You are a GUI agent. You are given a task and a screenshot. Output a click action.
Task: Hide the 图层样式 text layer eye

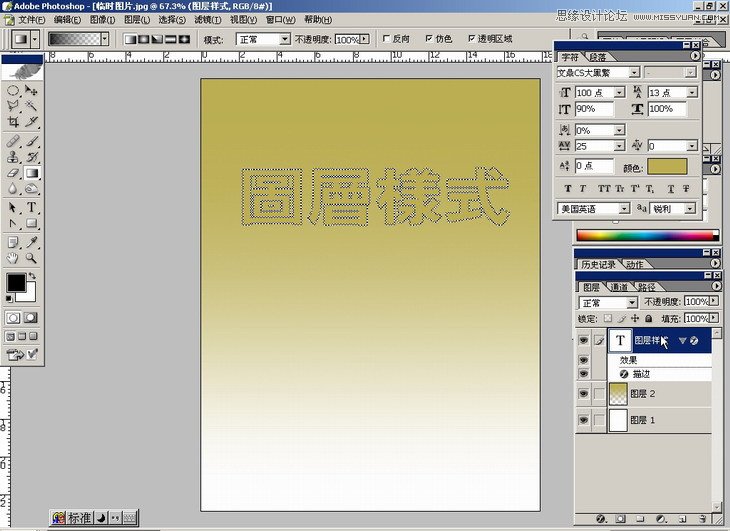pyautogui.click(x=583, y=341)
